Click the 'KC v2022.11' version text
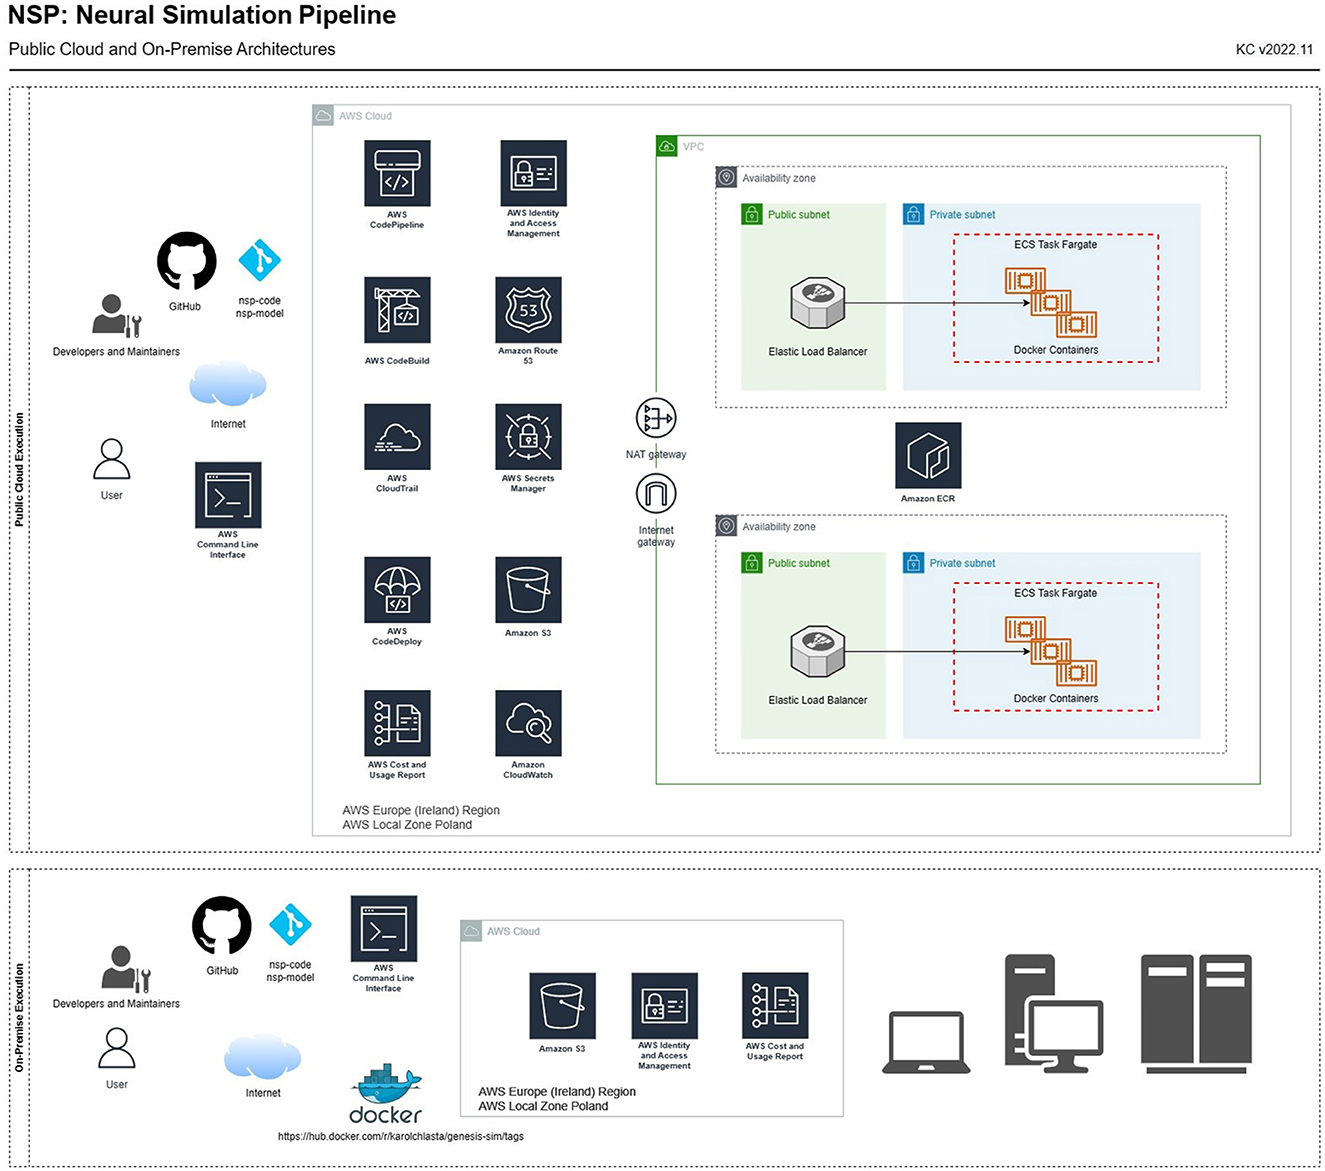The width and height of the screenshot is (1325, 1171). [x=1274, y=49]
